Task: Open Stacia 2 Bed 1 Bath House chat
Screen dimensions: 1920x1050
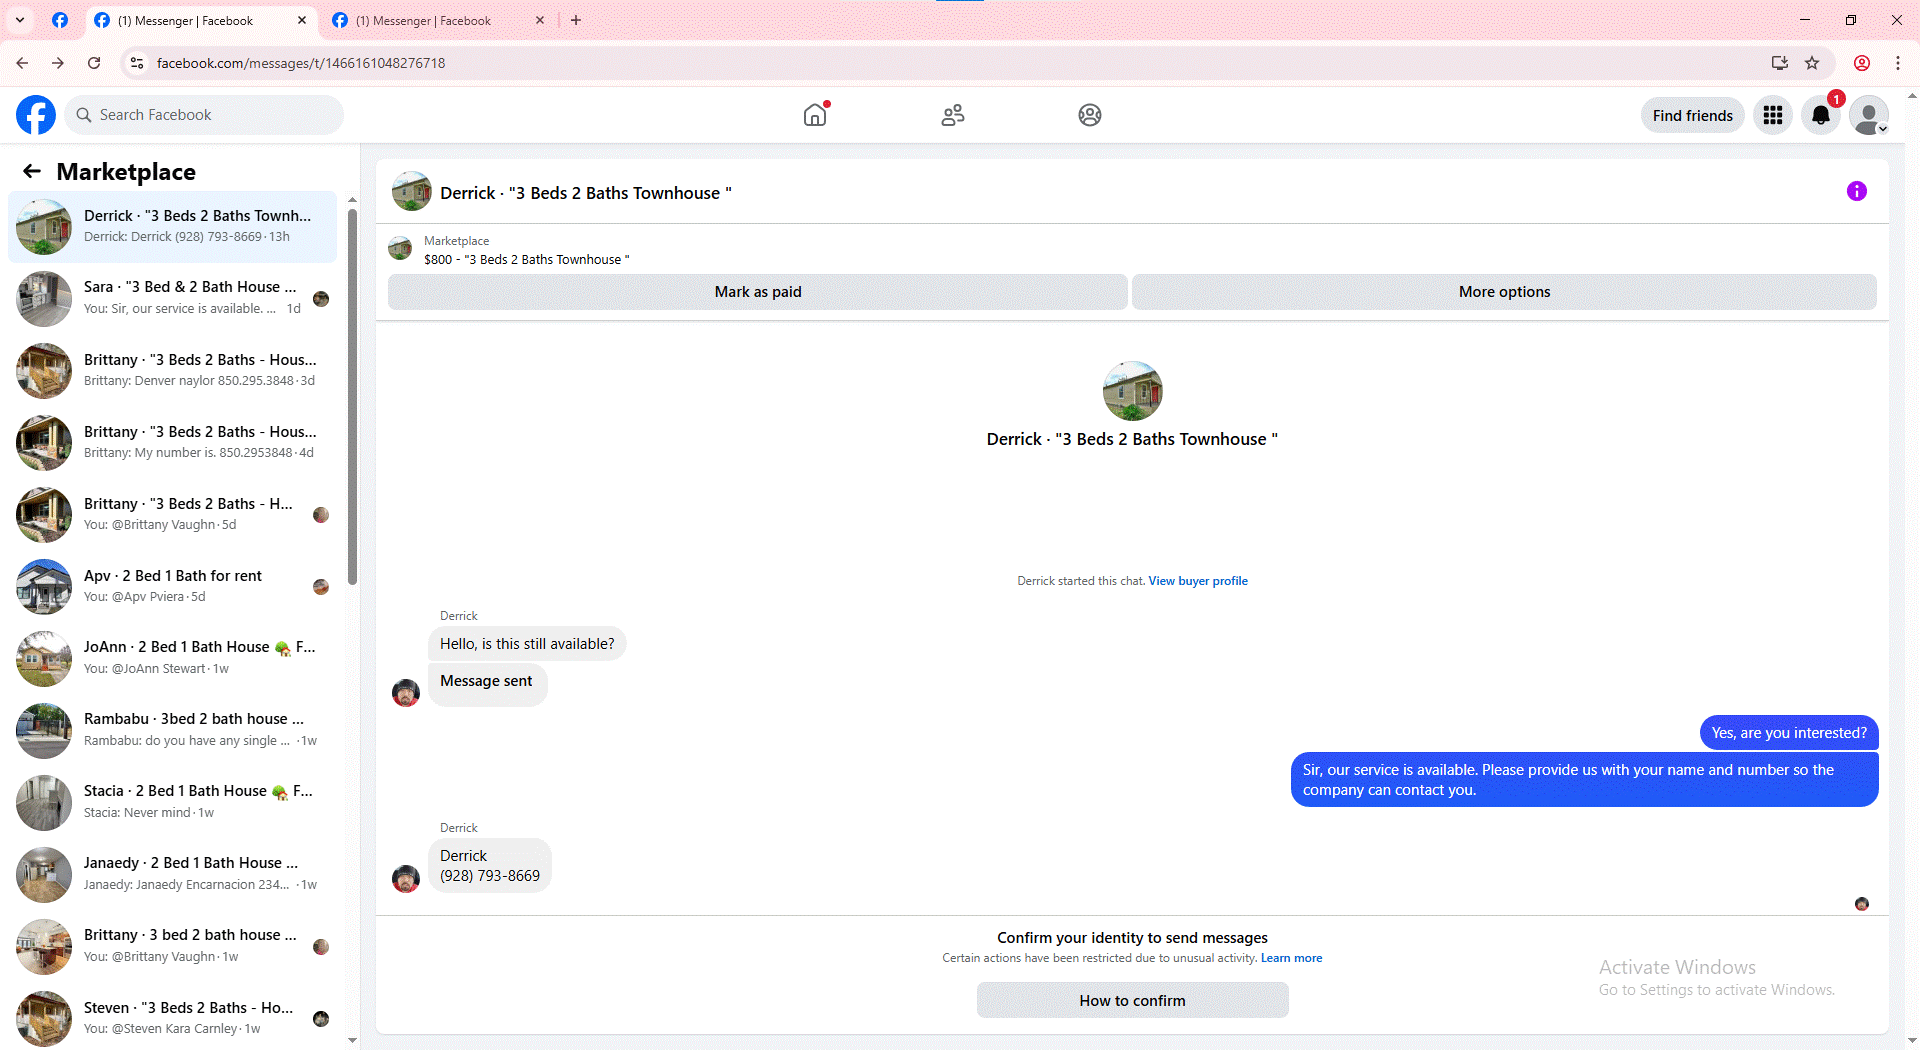Action: pos(172,803)
